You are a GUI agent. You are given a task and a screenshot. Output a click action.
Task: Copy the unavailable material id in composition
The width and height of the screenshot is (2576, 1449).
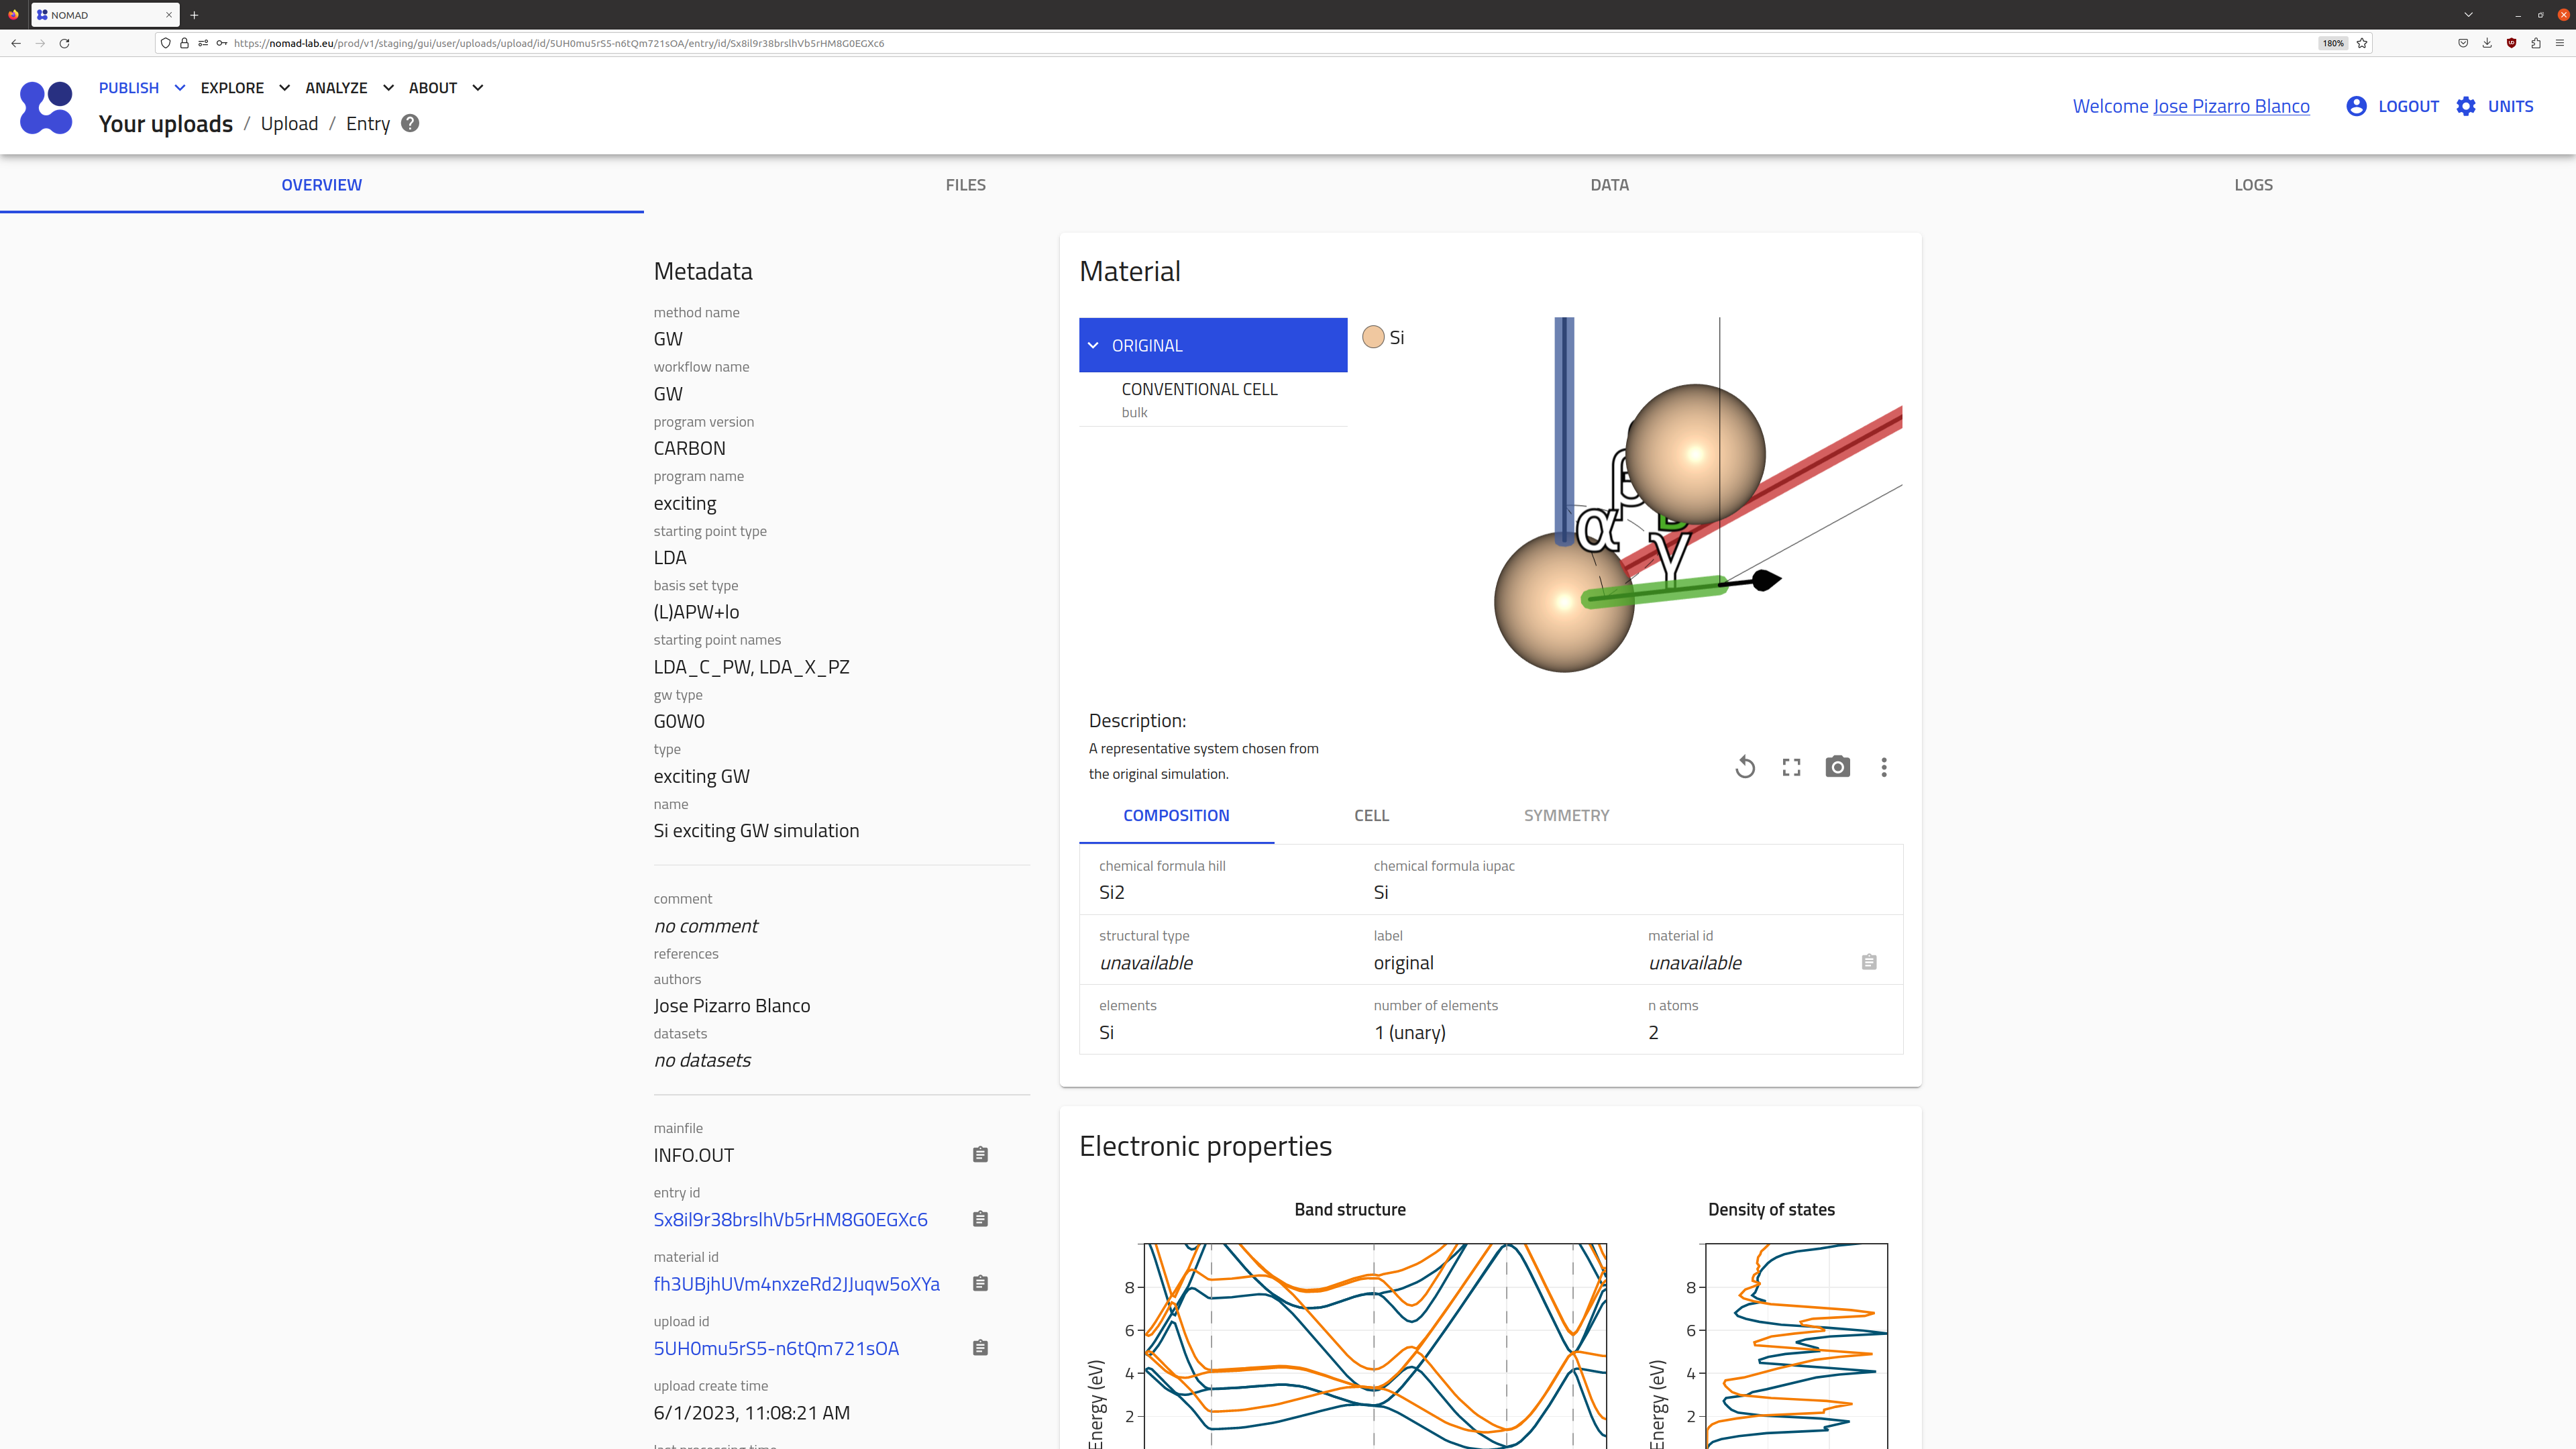(x=1869, y=962)
